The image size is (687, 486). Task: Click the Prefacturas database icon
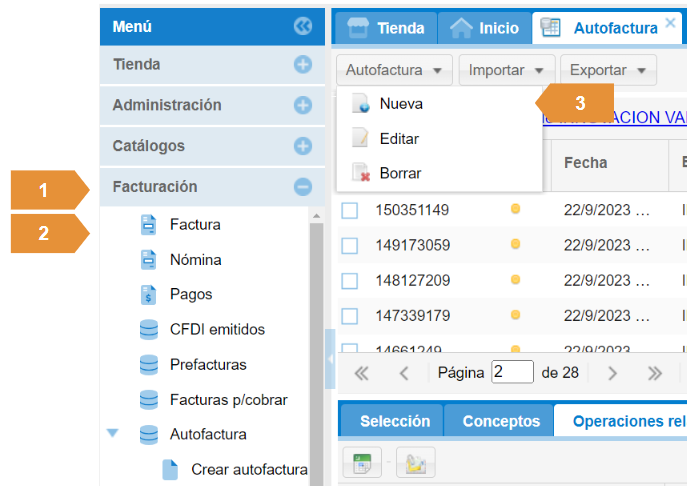[149, 365]
